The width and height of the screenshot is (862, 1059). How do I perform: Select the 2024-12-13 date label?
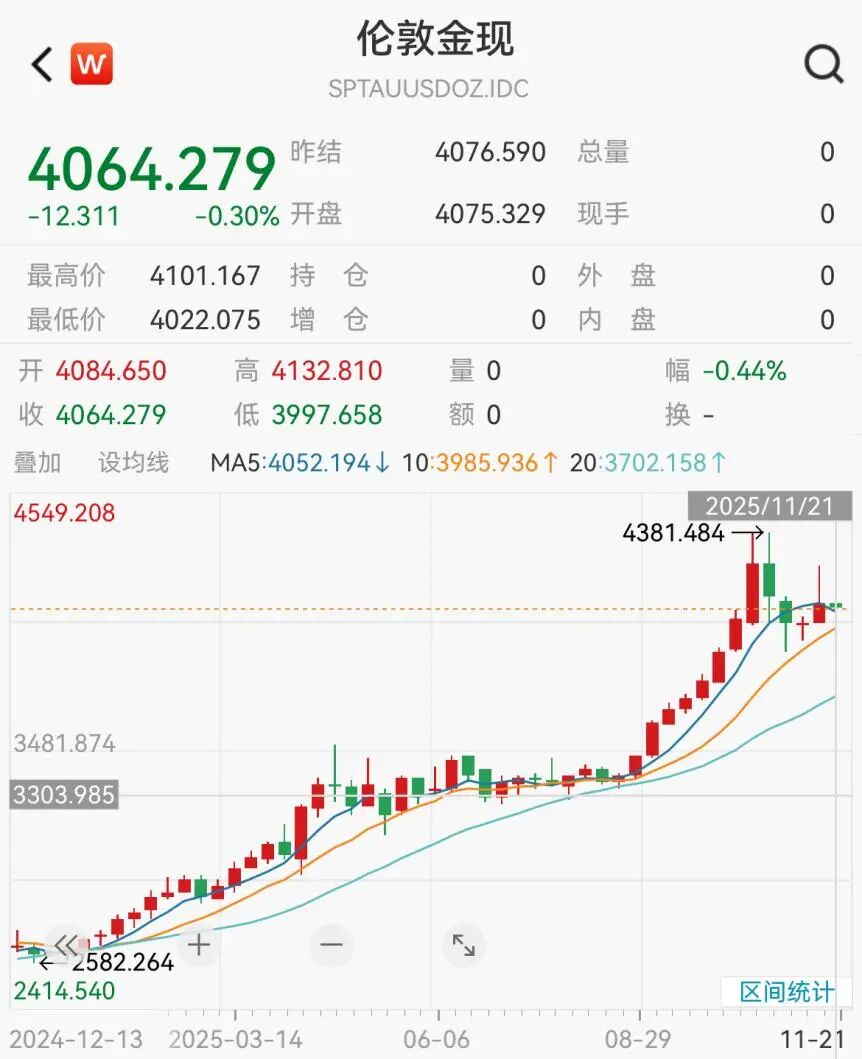pos(78,1040)
